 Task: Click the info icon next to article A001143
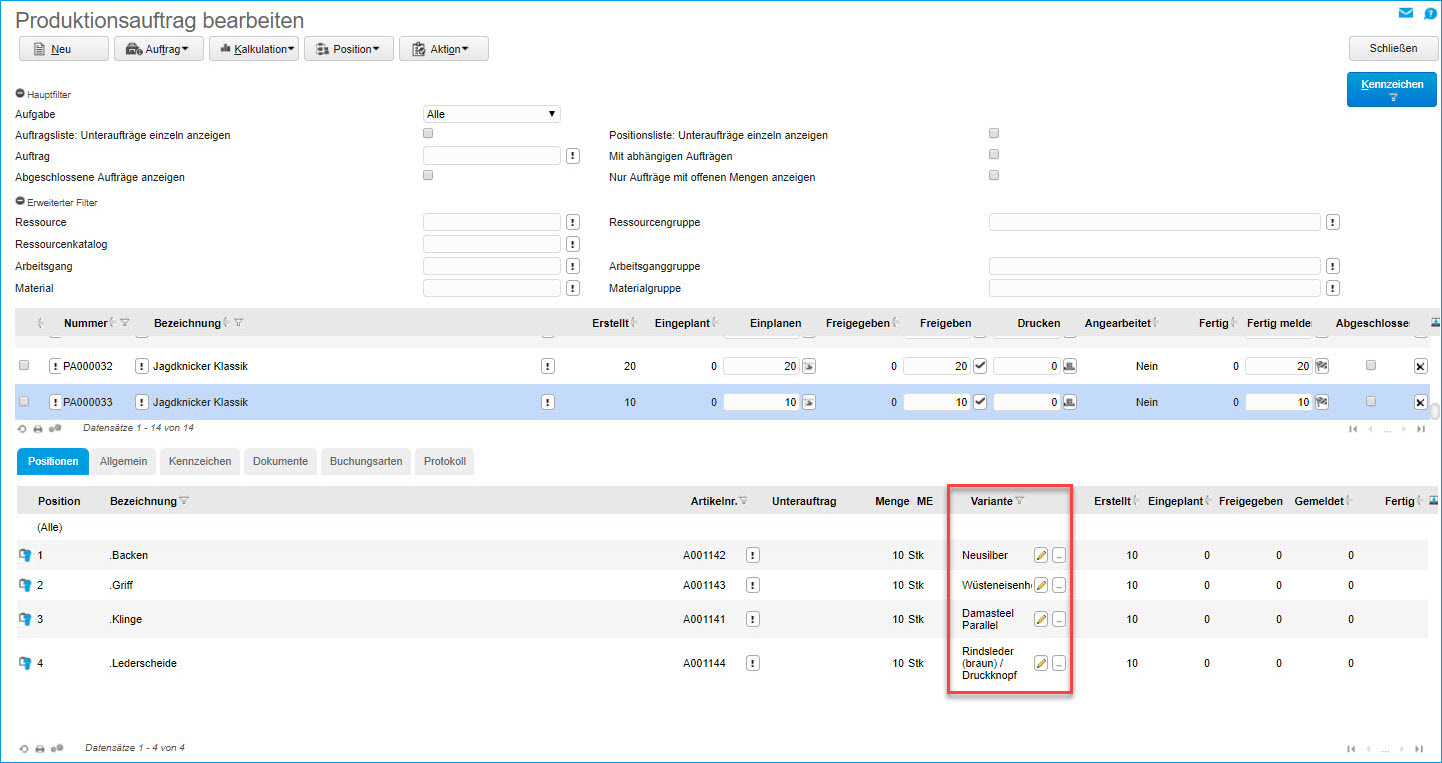tap(753, 586)
